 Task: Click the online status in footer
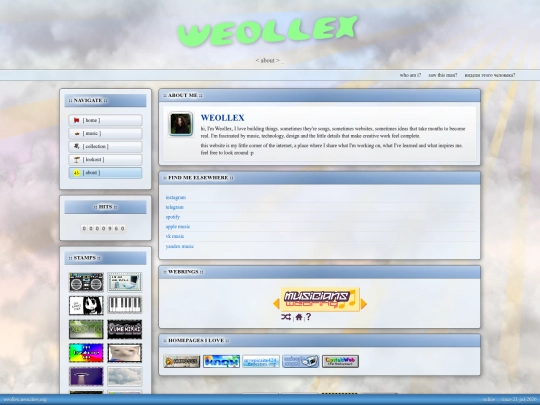coord(488,399)
